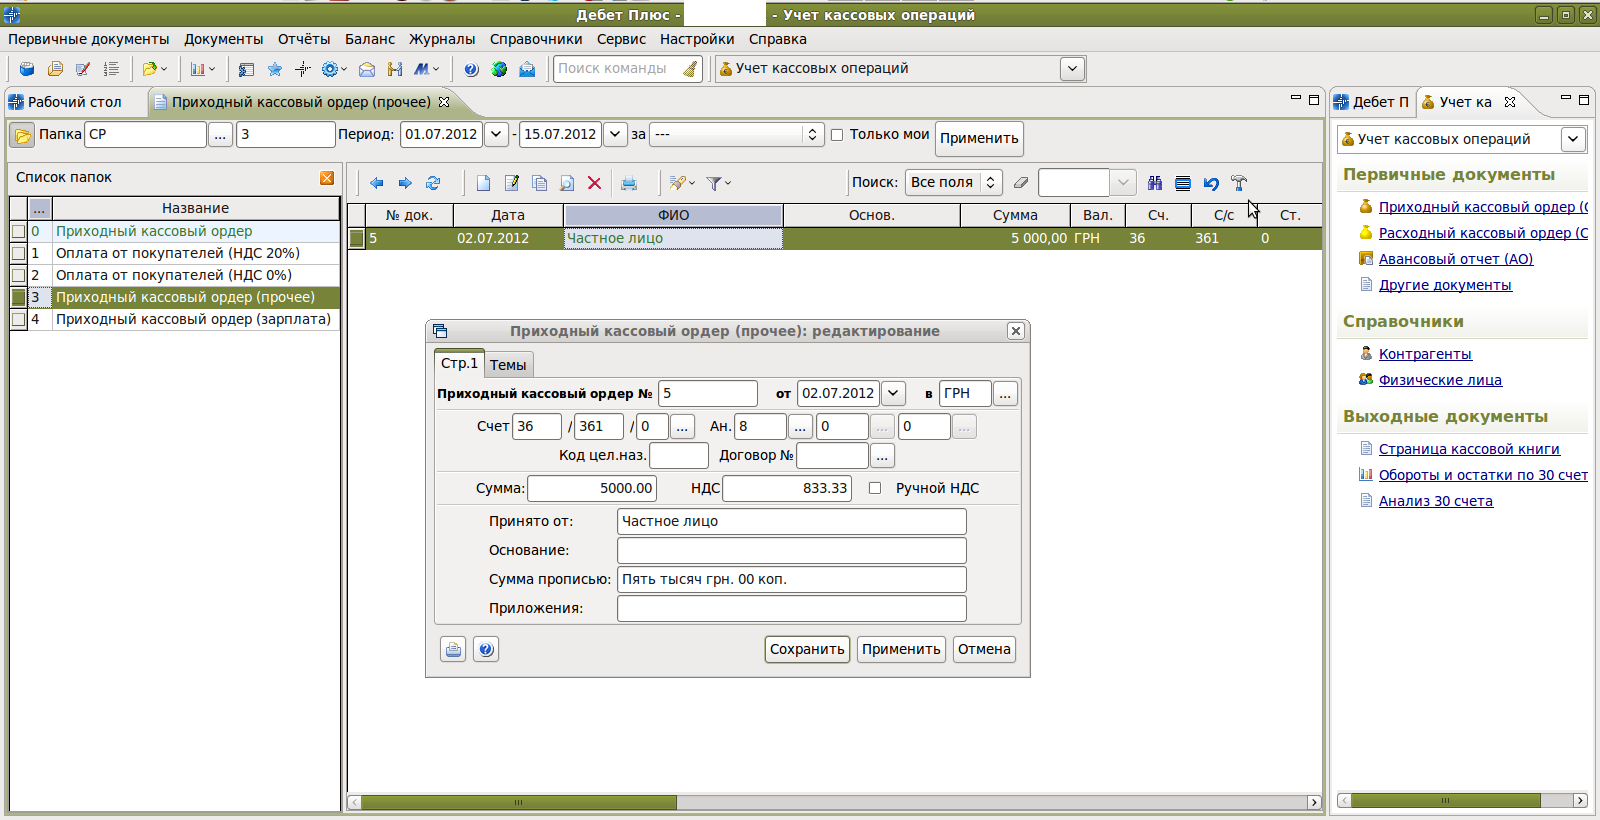
Task: Click the blue forward arrow in the document list toolbar
Action: coord(405,183)
